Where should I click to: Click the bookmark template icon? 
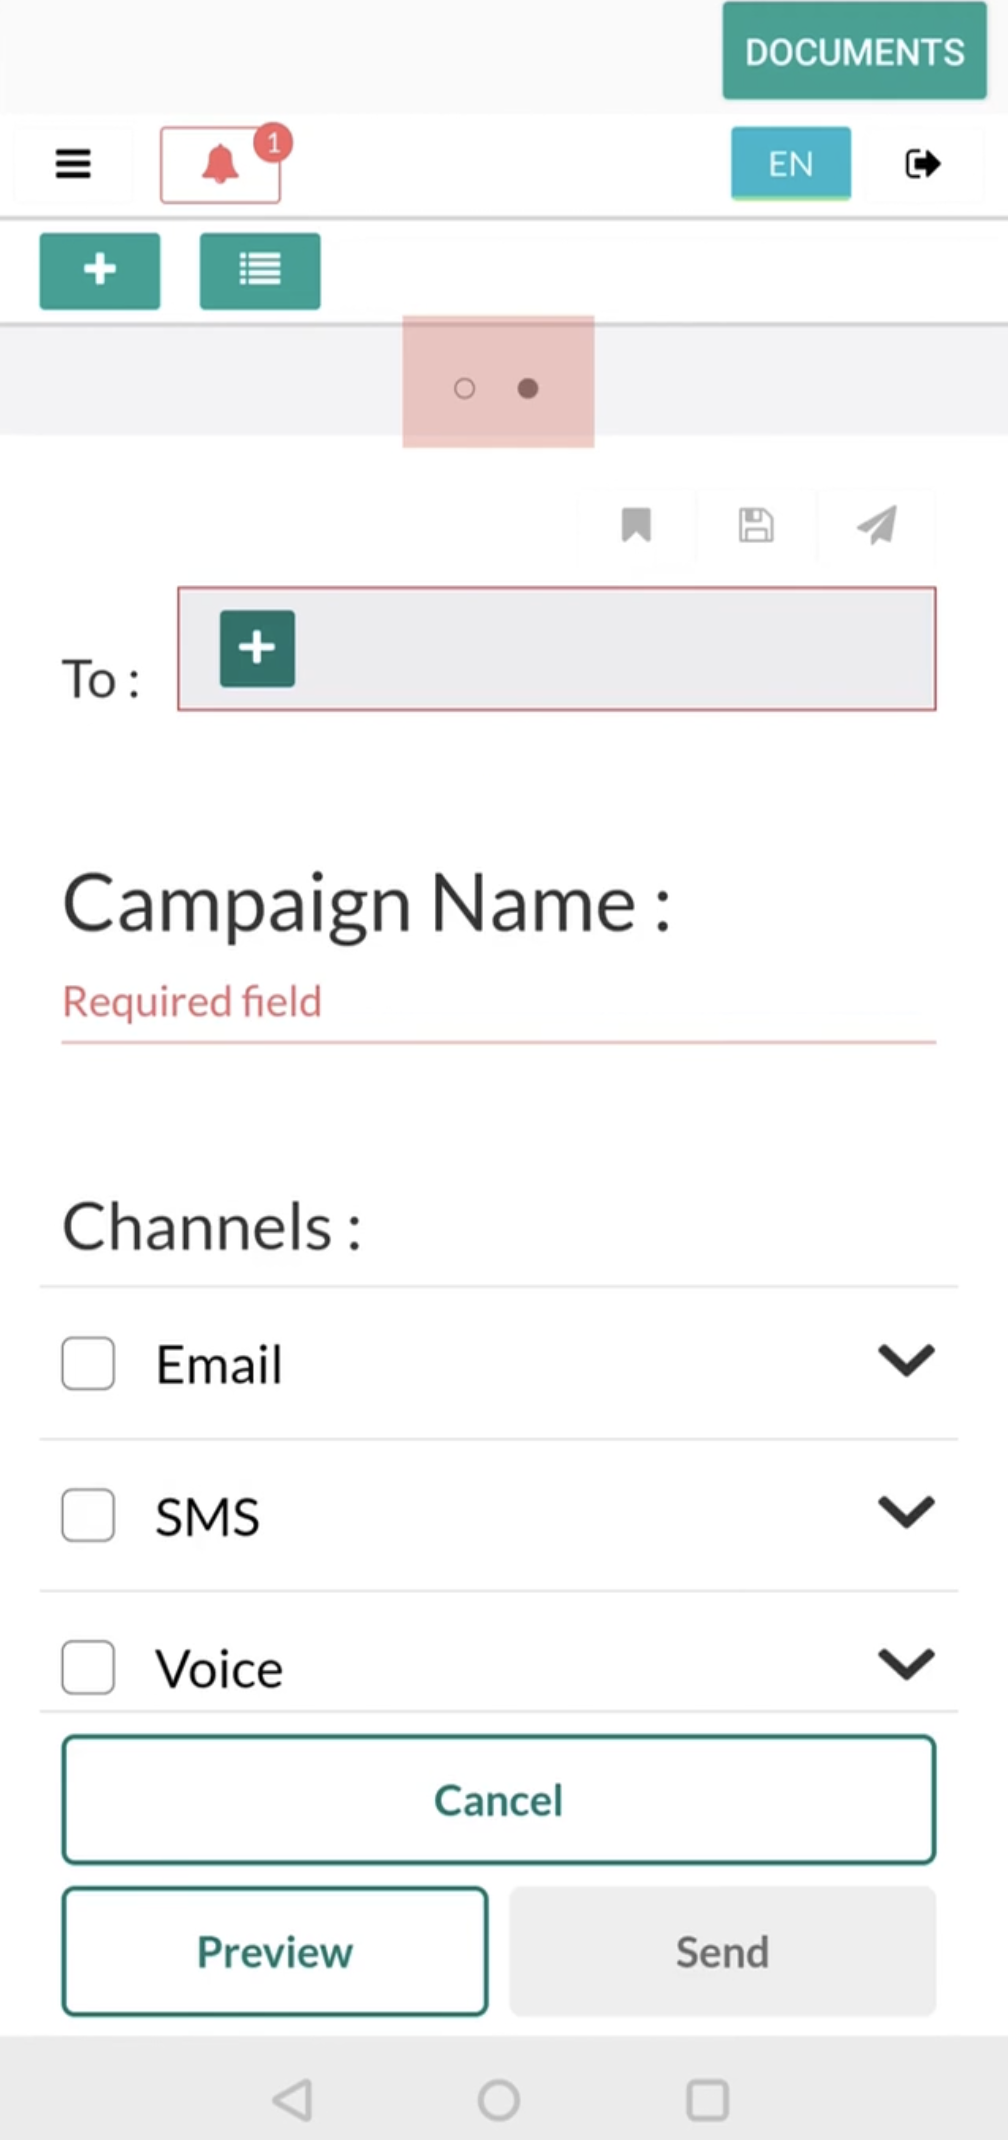tap(636, 525)
